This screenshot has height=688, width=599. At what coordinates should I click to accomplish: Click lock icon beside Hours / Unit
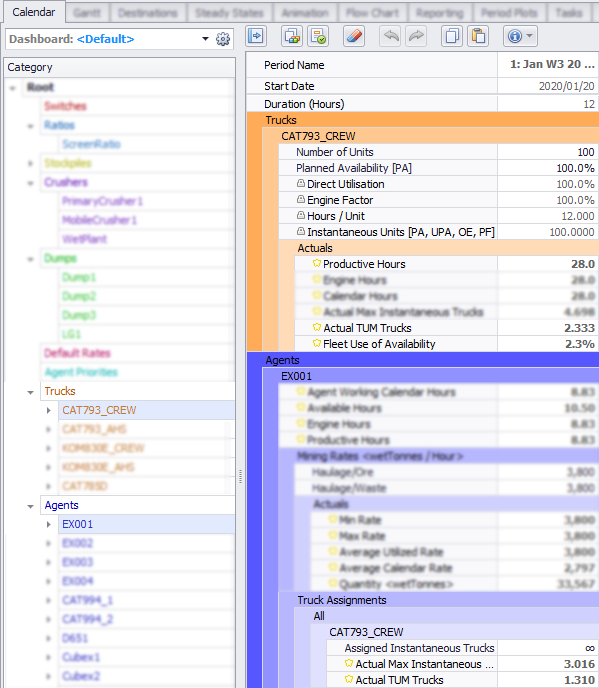[301, 215]
